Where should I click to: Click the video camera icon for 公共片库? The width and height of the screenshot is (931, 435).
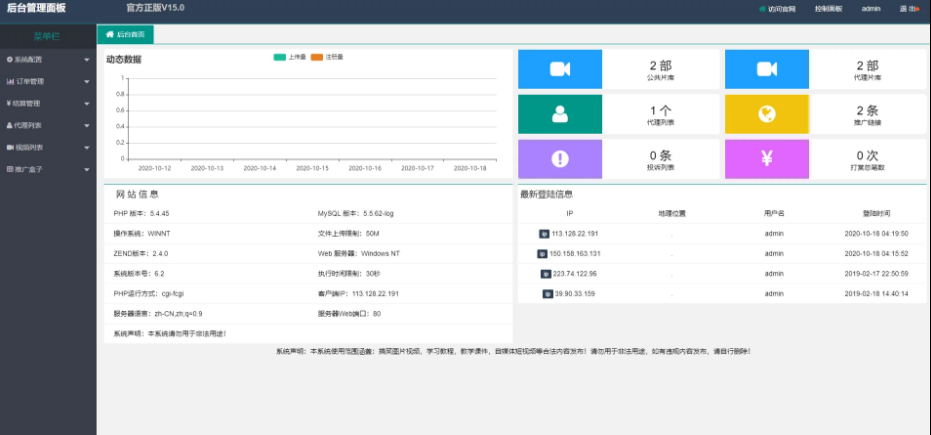559,69
